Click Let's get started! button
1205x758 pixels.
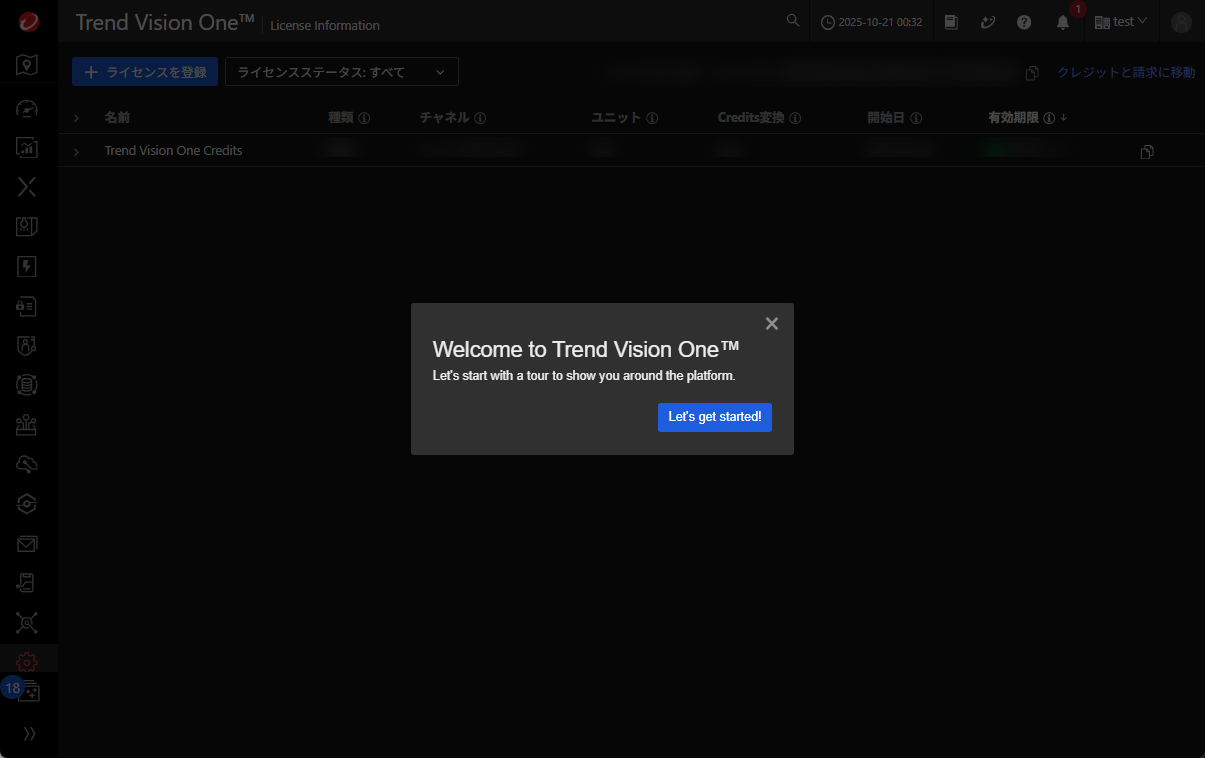click(715, 417)
